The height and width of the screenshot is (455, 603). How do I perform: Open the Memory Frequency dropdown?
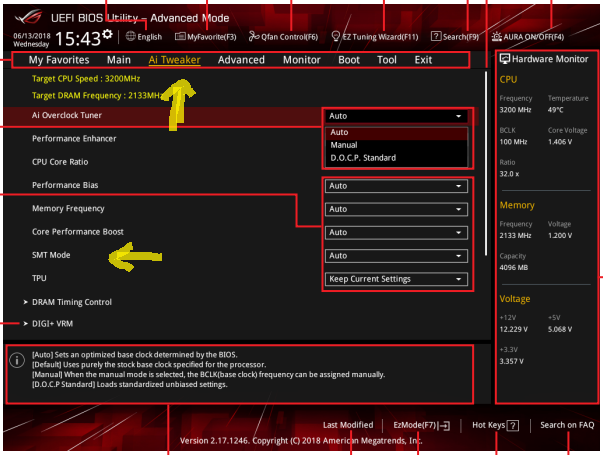[396, 209]
